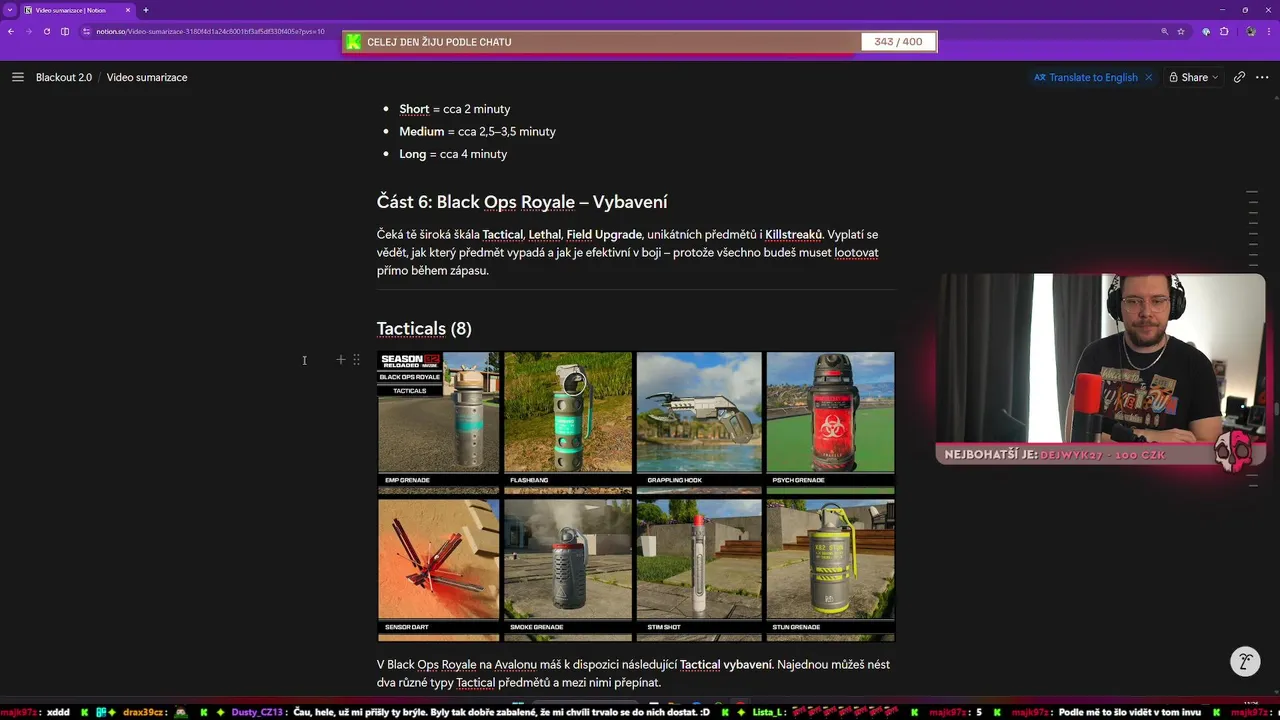1280x720 pixels.
Task: Click the 343 / 400 counter
Action: pos(898,42)
